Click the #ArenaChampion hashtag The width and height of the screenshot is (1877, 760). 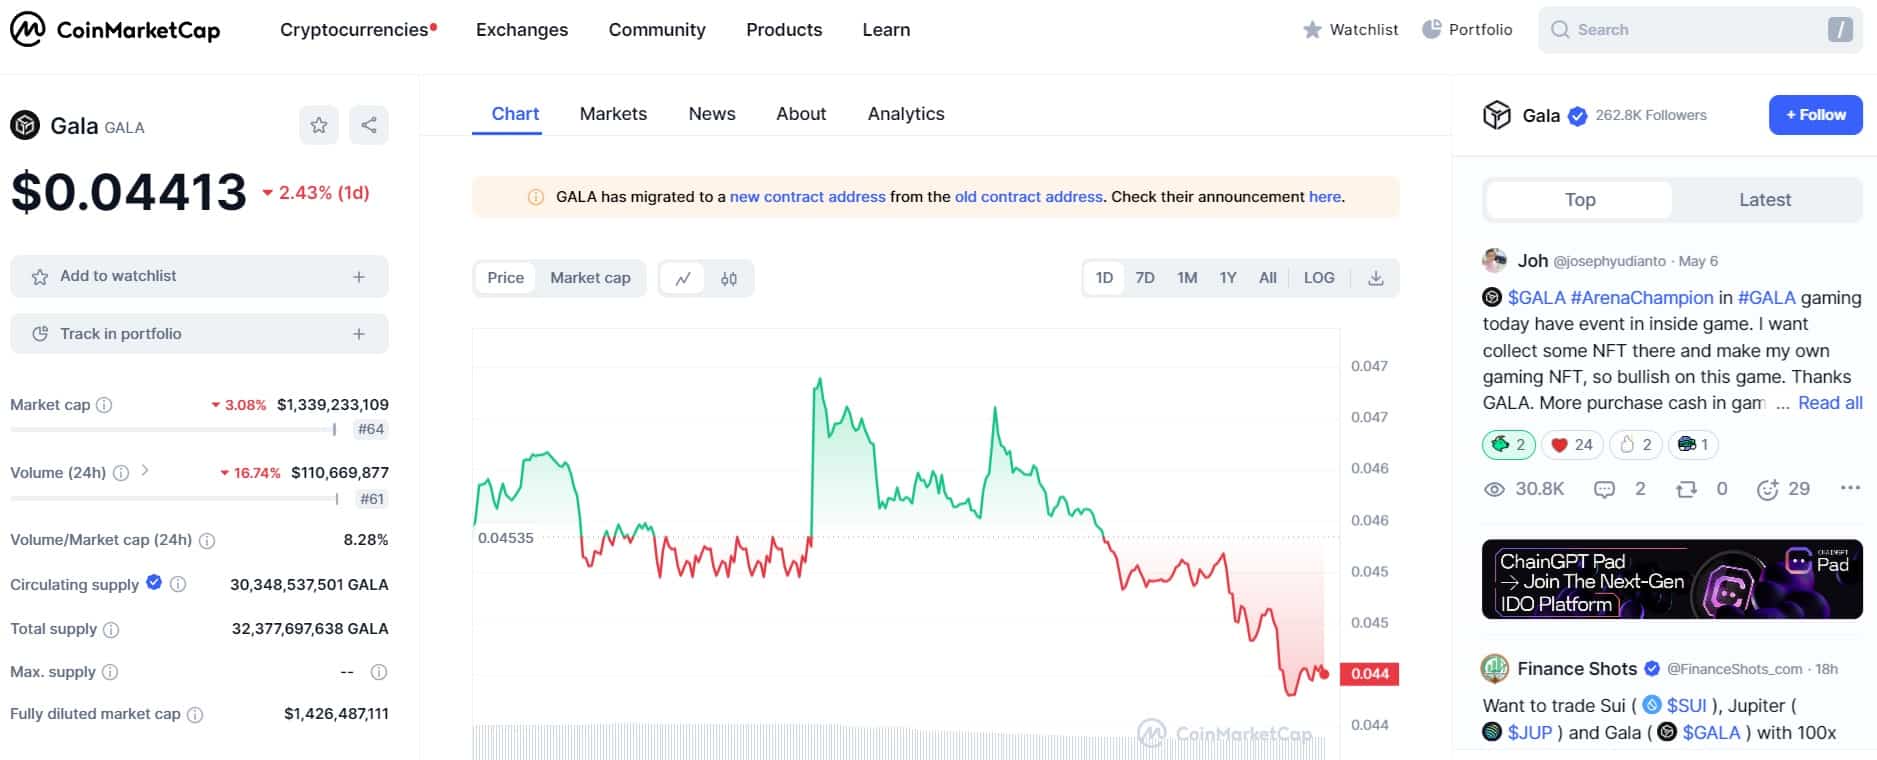pos(1642,298)
